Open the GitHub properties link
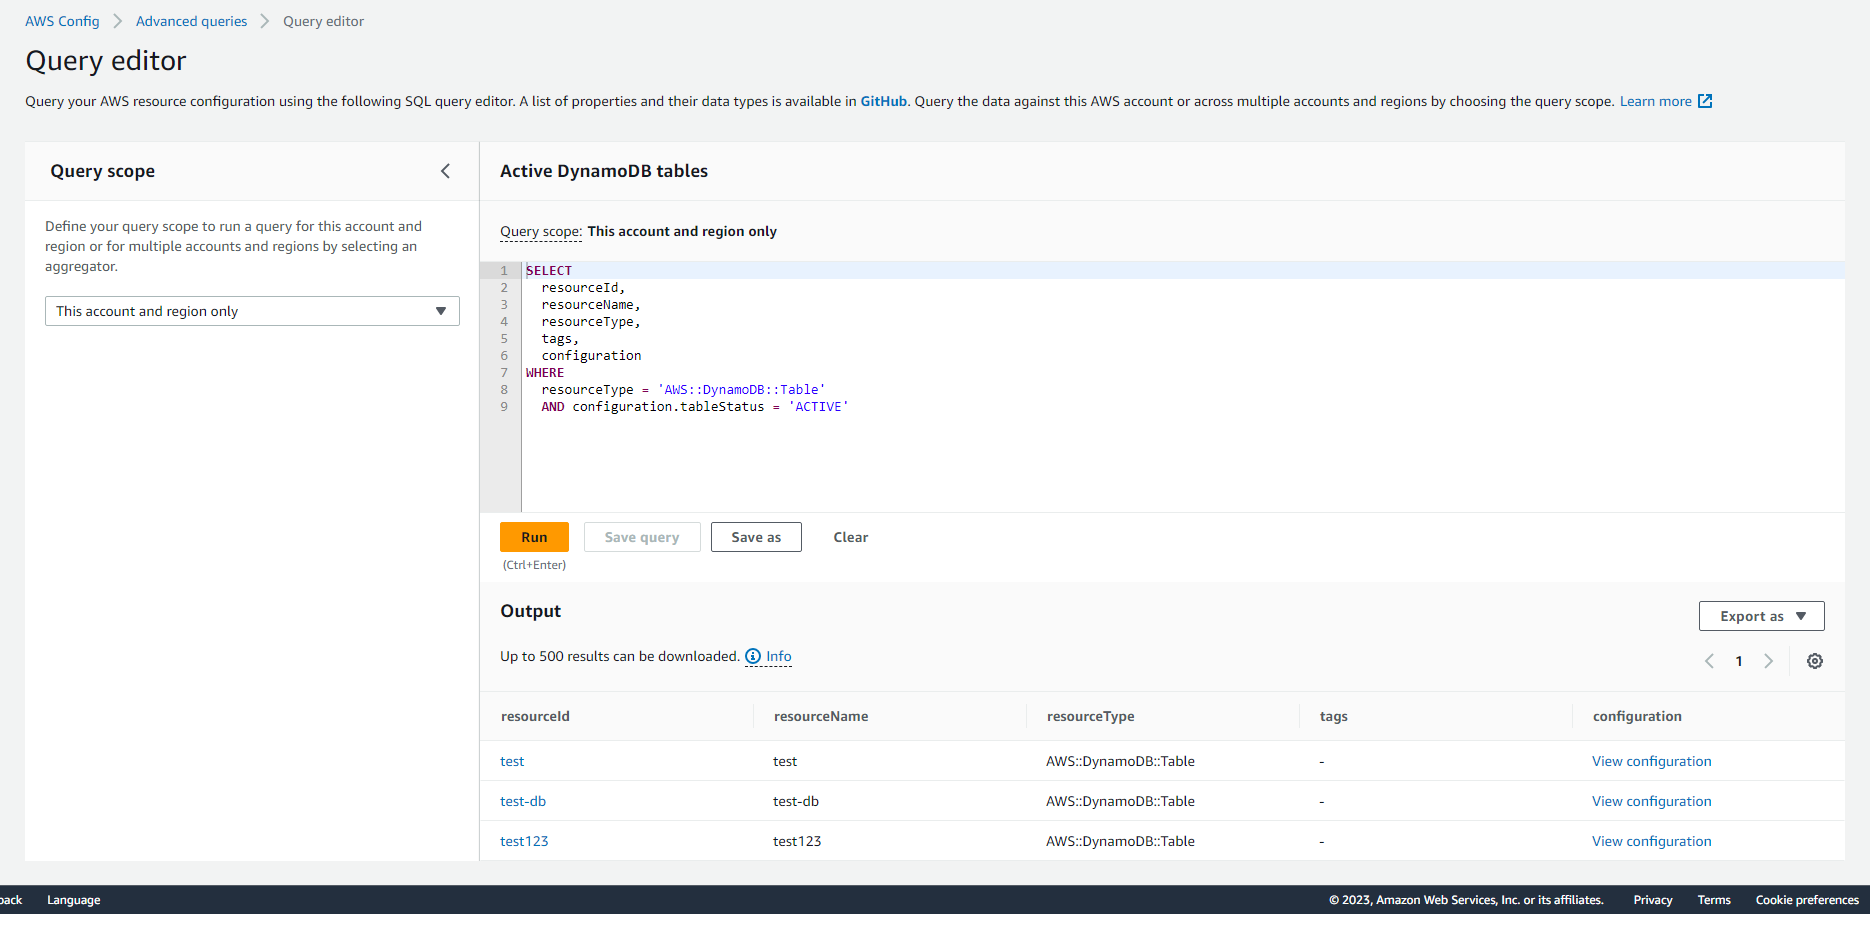1870x934 pixels. pos(883,101)
